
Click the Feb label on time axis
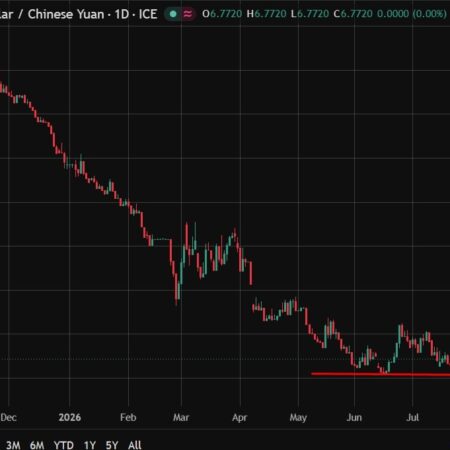click(128, 417)
